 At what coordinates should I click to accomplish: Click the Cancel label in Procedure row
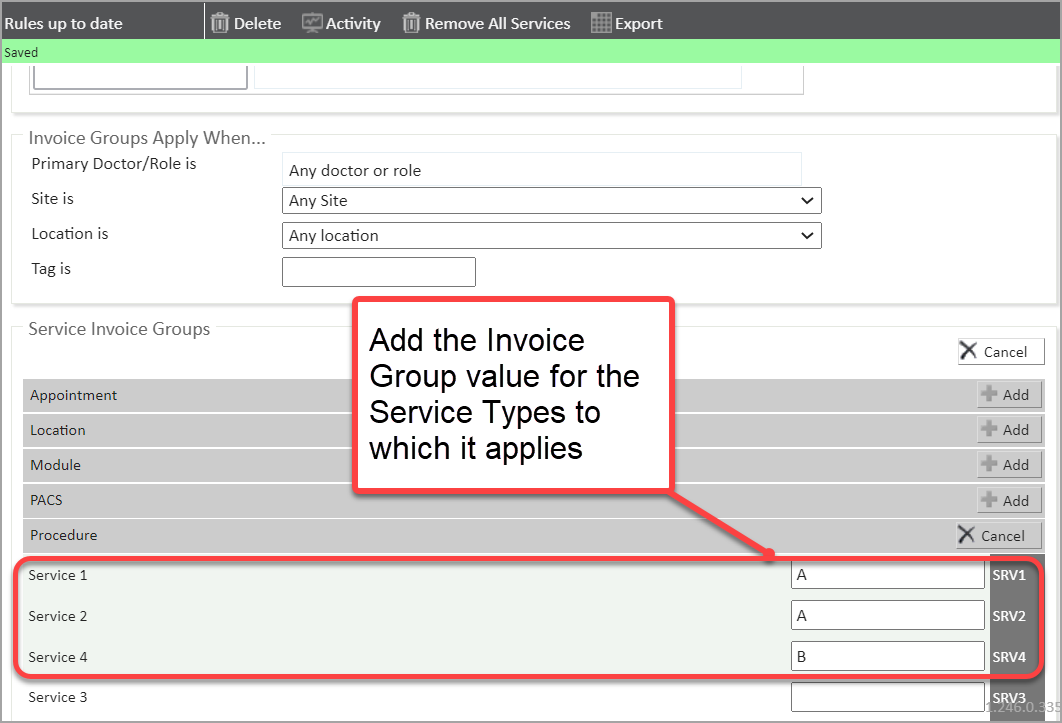(x=1002, y=536)
